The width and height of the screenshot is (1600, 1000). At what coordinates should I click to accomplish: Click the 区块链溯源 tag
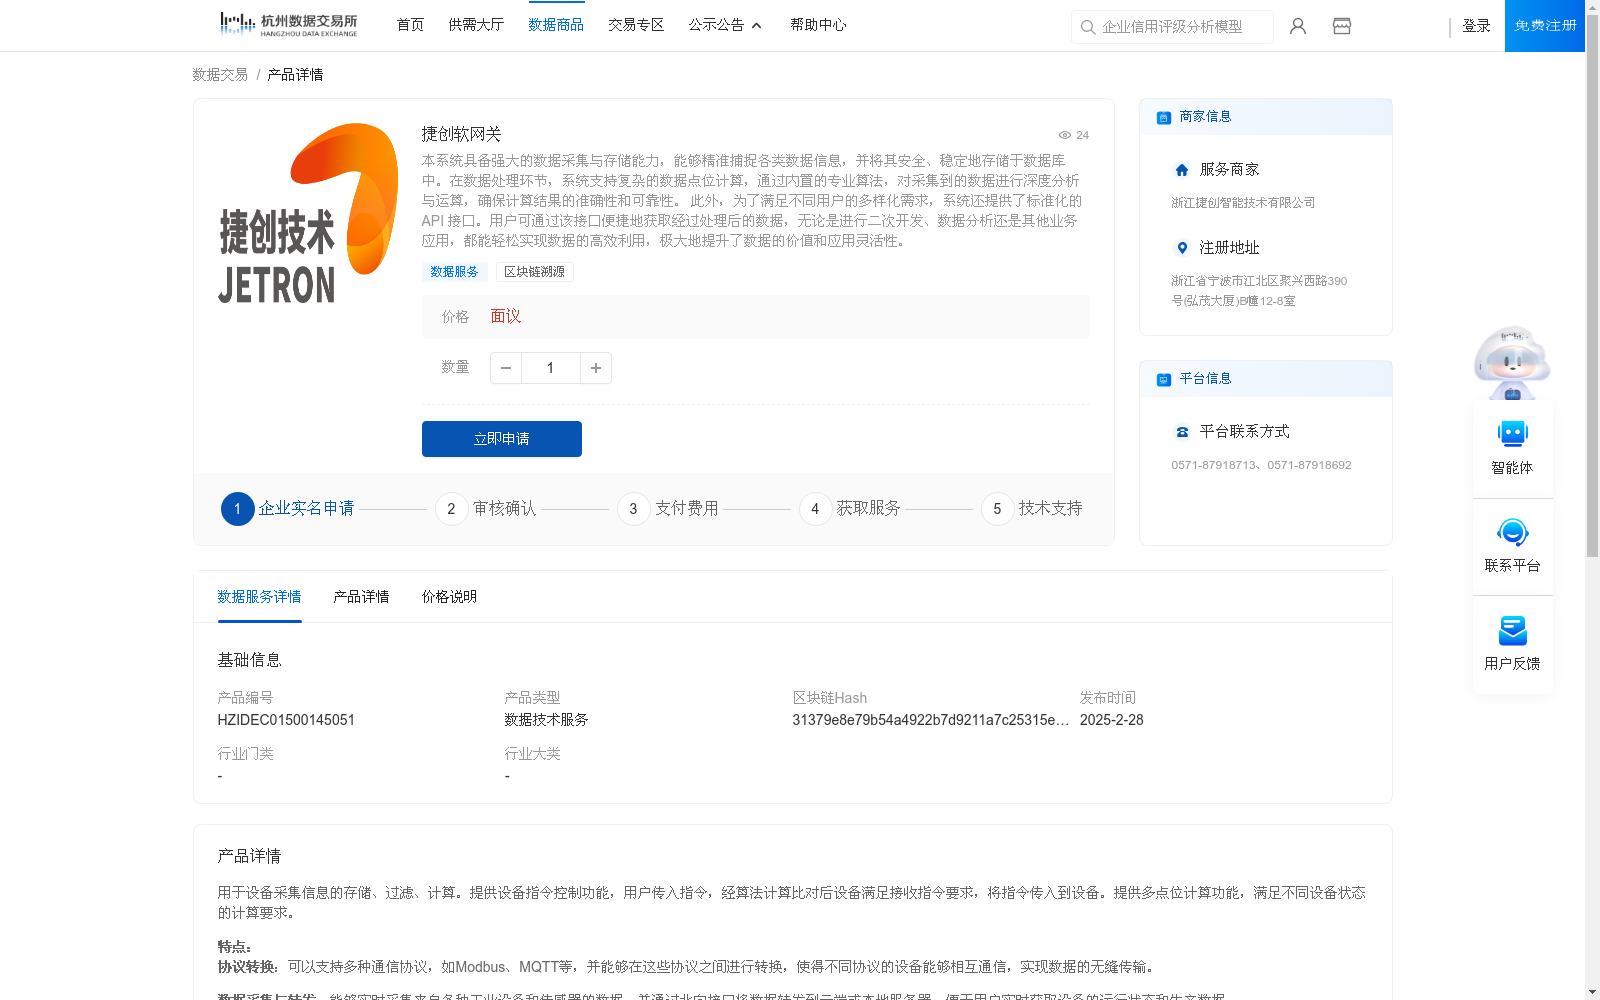pyautogui.click(x=534, y=272)
